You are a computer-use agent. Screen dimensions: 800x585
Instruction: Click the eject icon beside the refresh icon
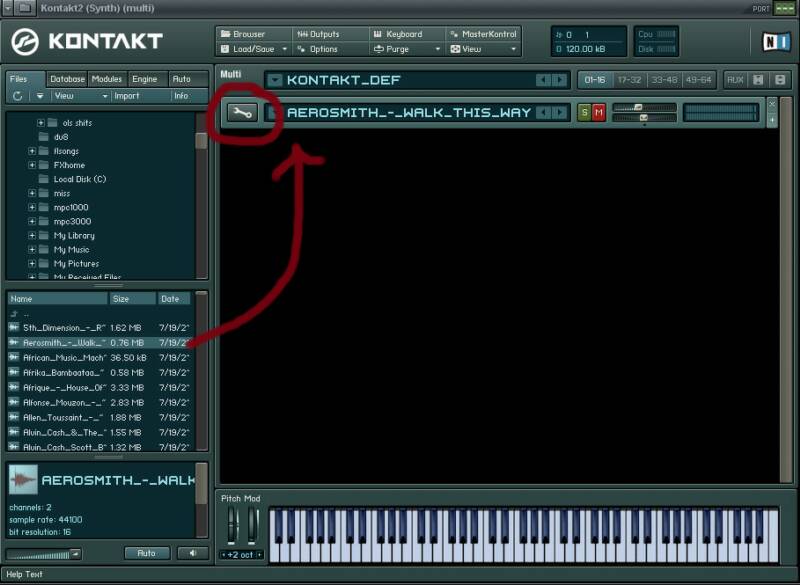click(40, 96)
